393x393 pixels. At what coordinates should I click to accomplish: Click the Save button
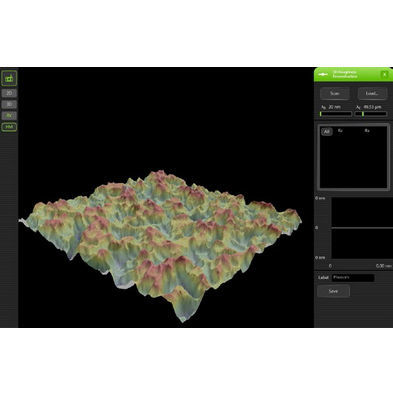click(x=333, y=291)
